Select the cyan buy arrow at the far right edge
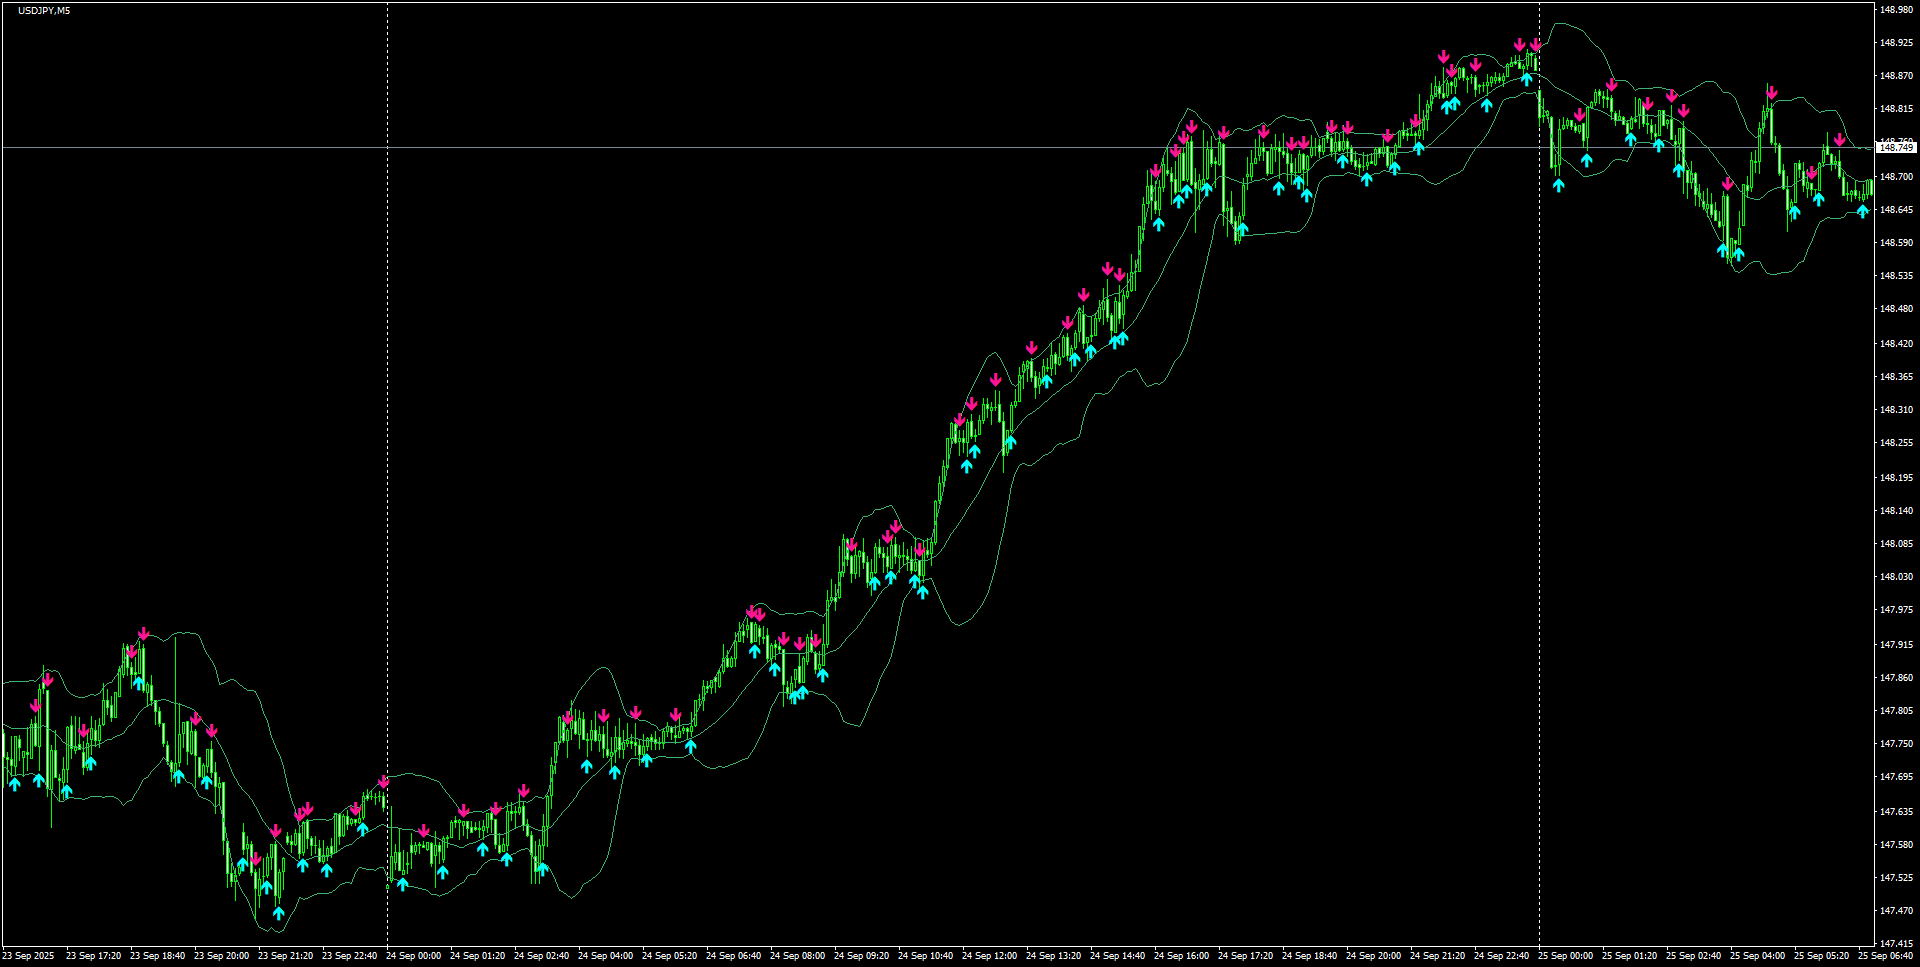 point(1862,212)
